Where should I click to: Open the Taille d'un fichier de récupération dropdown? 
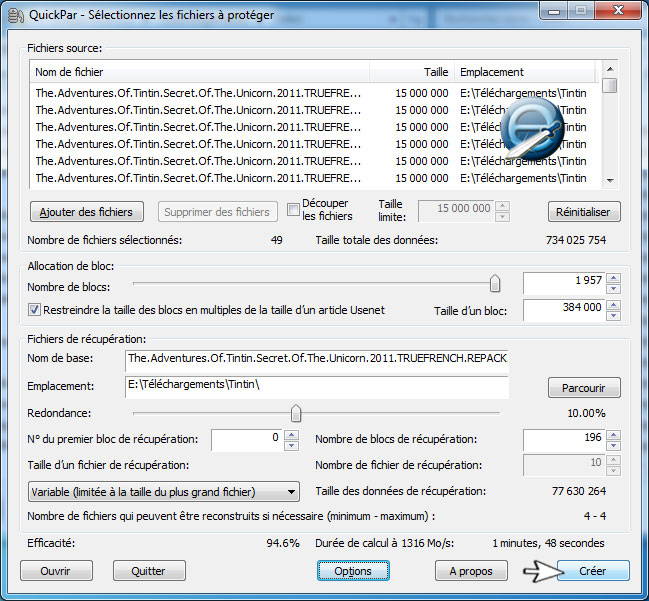pos(164,492)
